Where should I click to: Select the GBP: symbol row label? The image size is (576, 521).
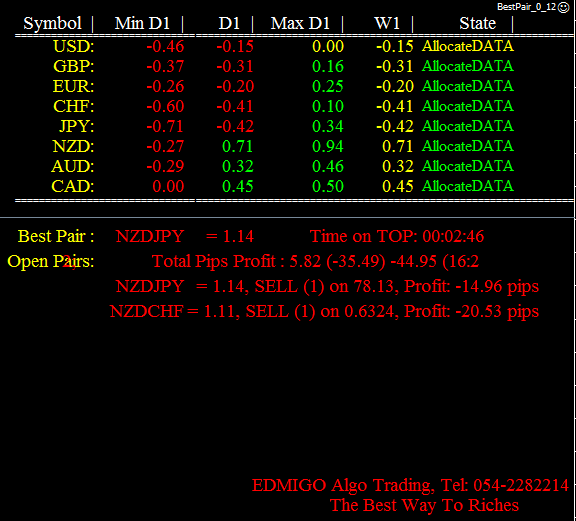click(73, 66)
